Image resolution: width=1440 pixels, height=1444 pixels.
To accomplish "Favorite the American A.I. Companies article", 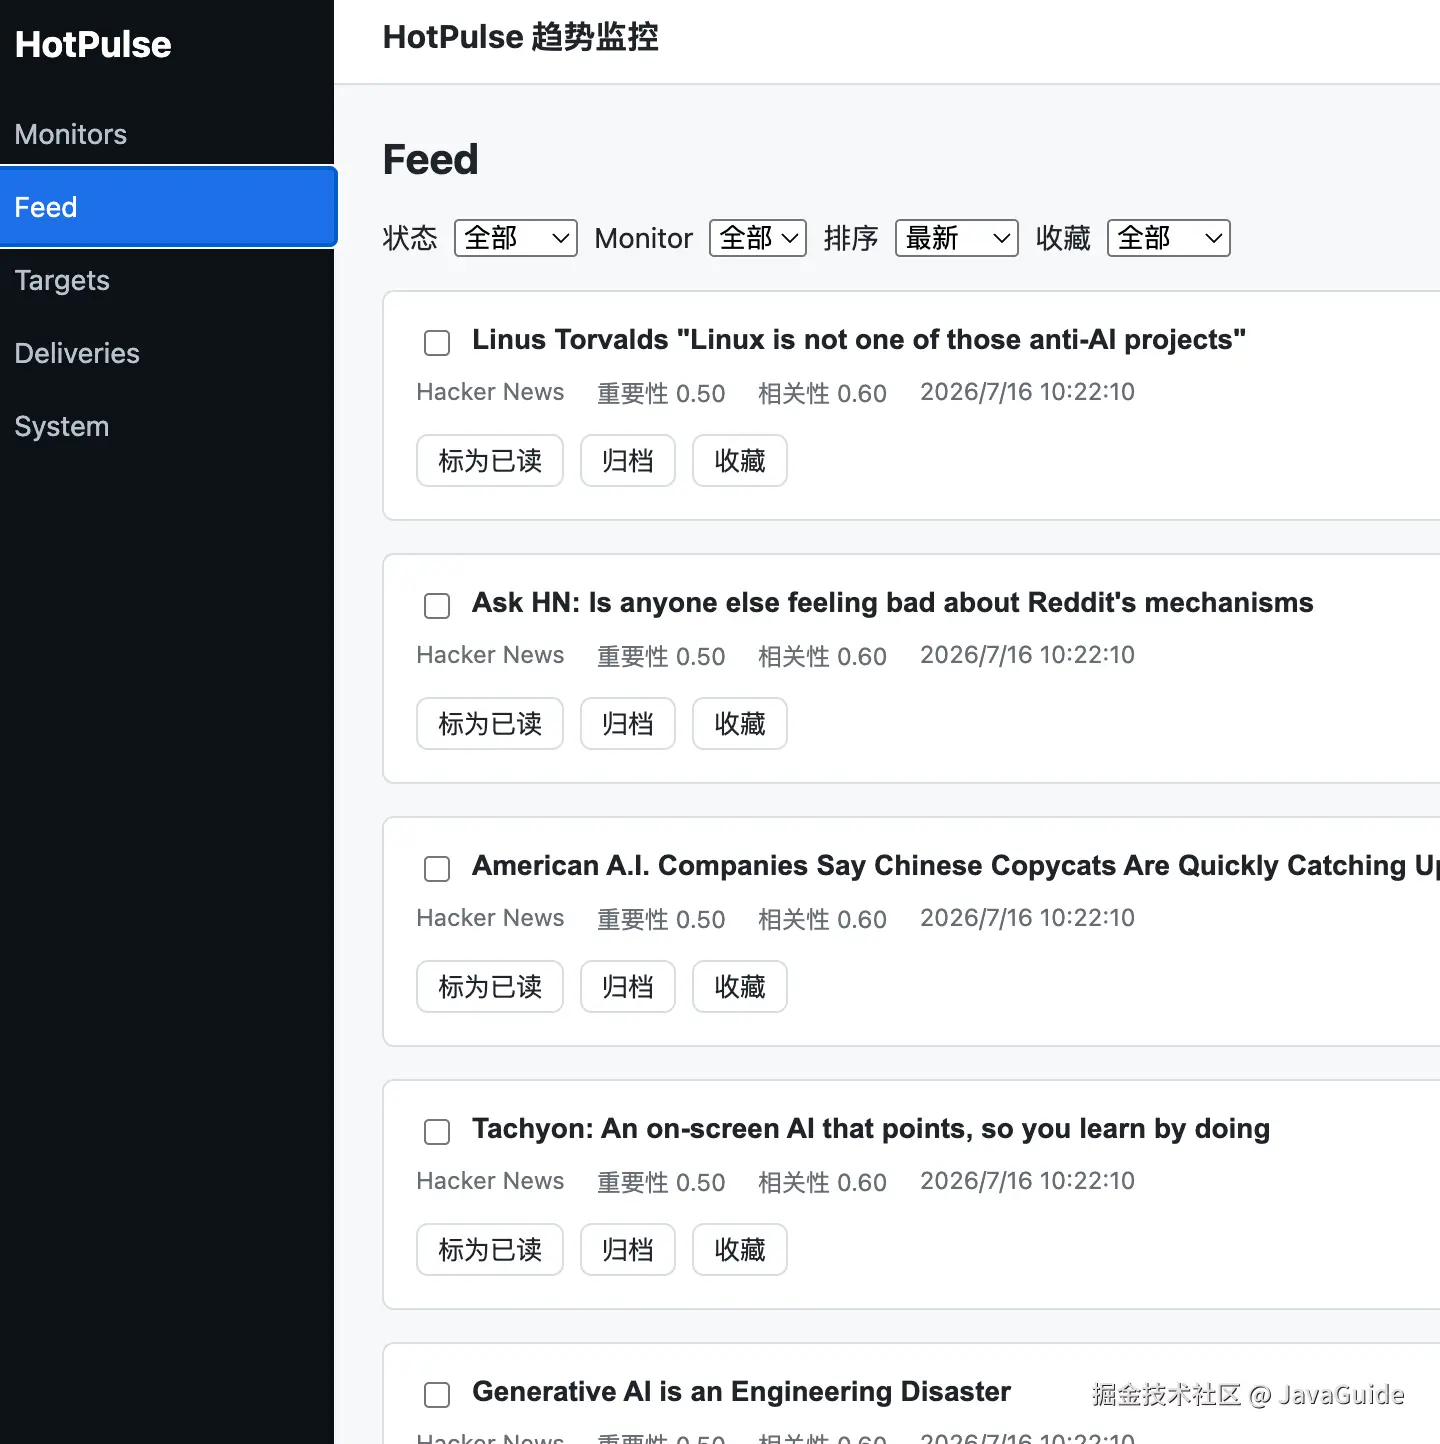I will 740,987.
